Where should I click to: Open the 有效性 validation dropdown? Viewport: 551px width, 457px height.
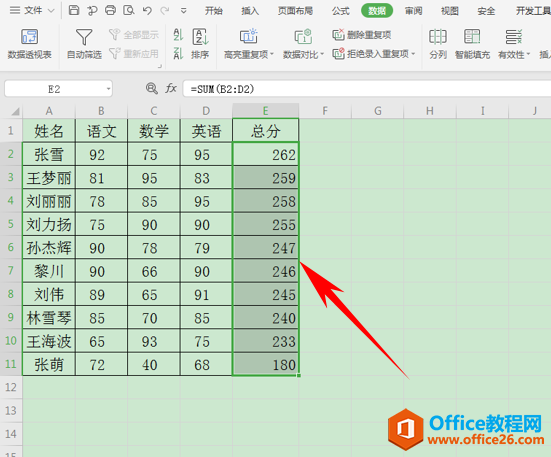514,44
